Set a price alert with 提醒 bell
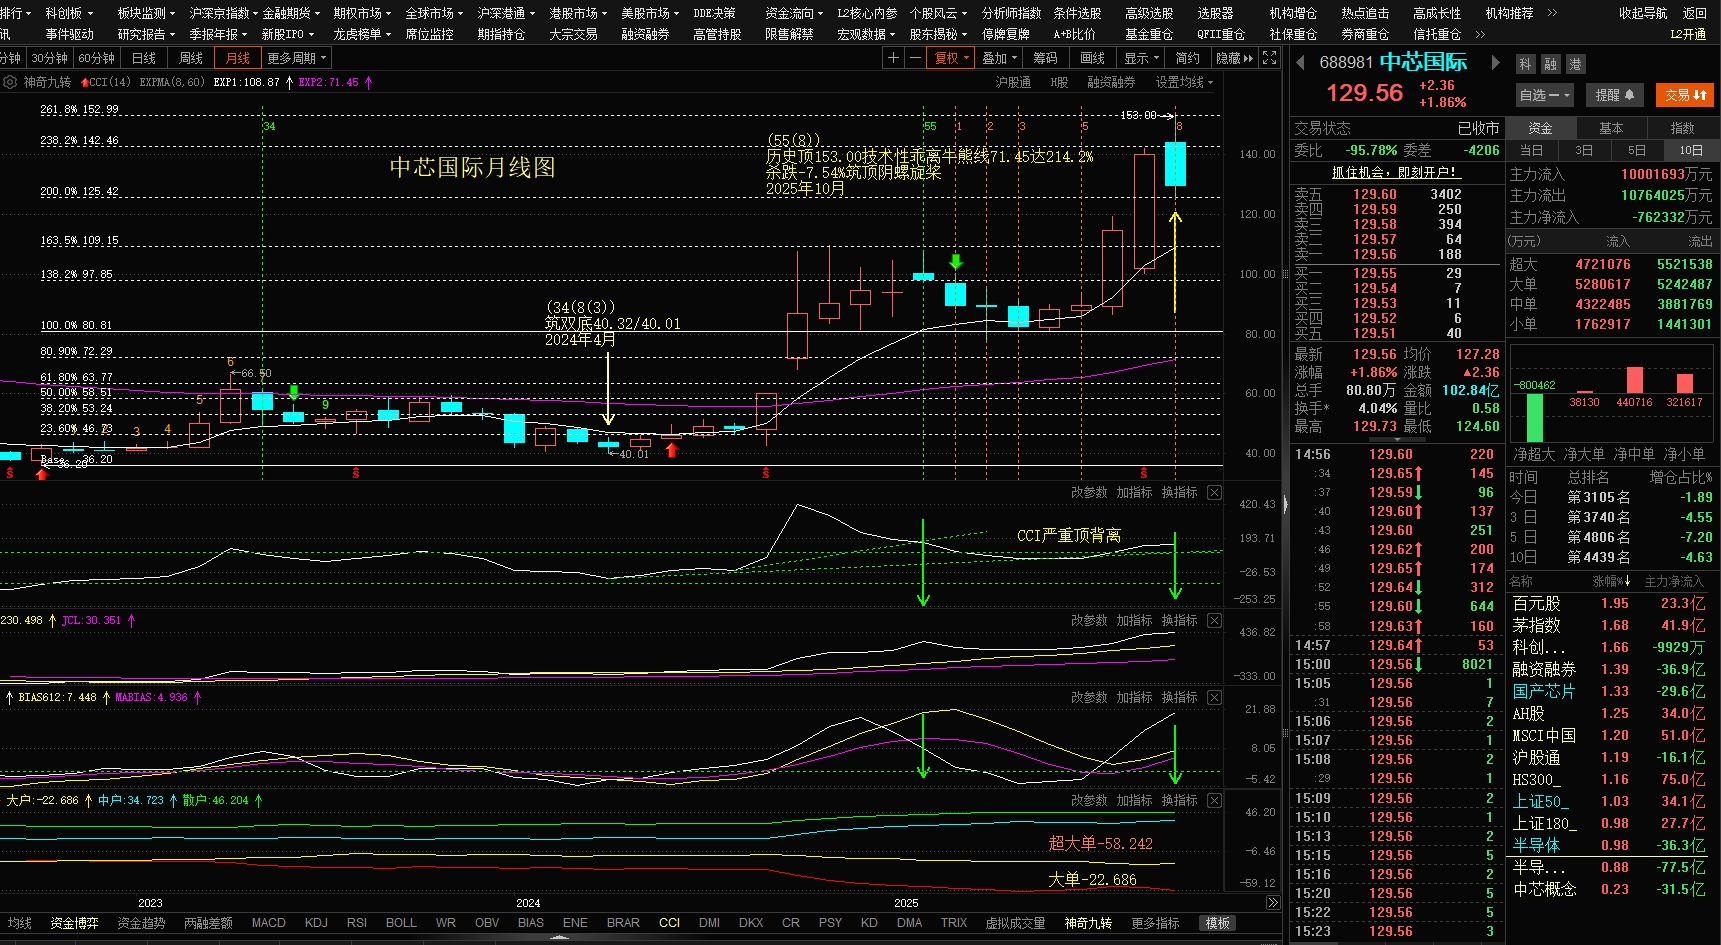This screenshot has width=1721, height=945. pos(1615,95)
